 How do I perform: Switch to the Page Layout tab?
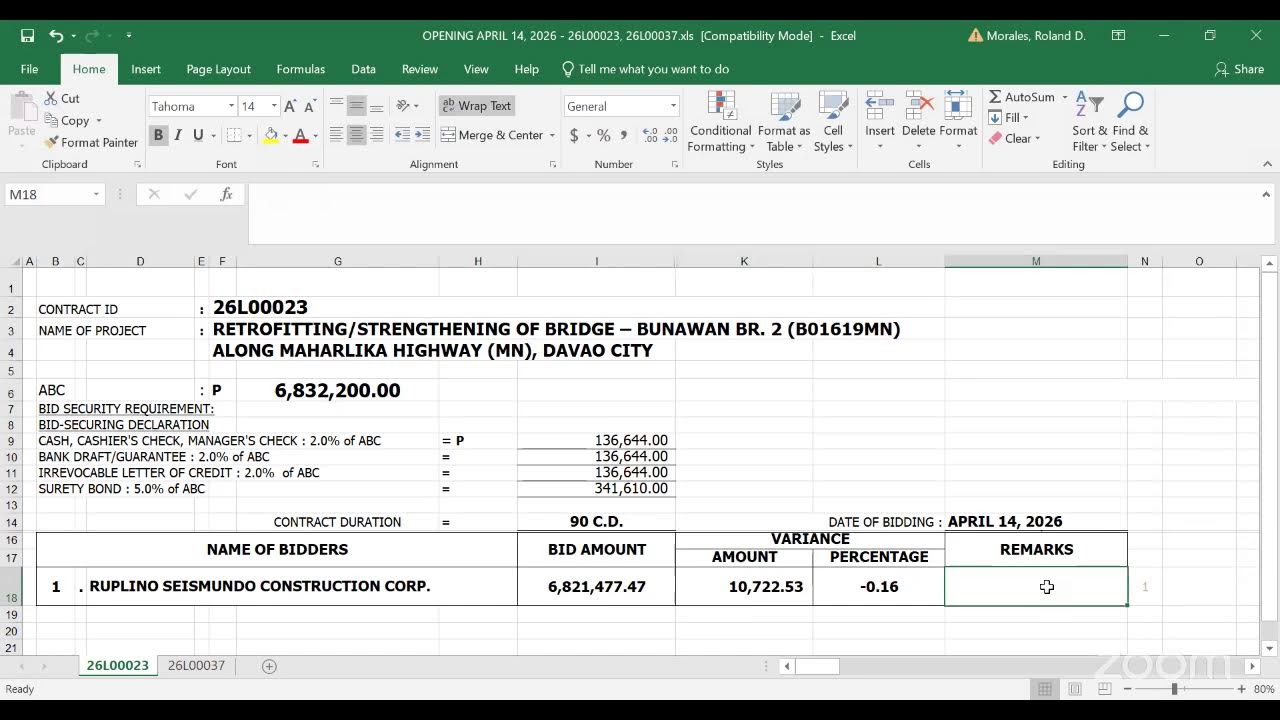[x=218, y=69]
